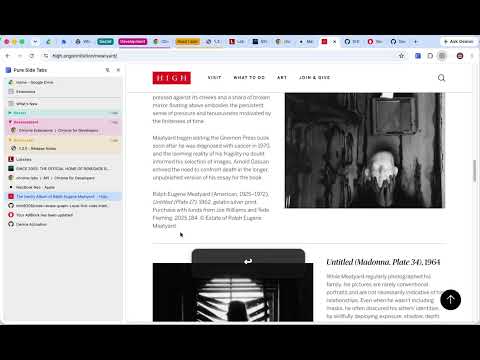Collapse the pink Development group in side panel
The height and width of the screenshot is (360, 480).
click(x=63, y=122)
